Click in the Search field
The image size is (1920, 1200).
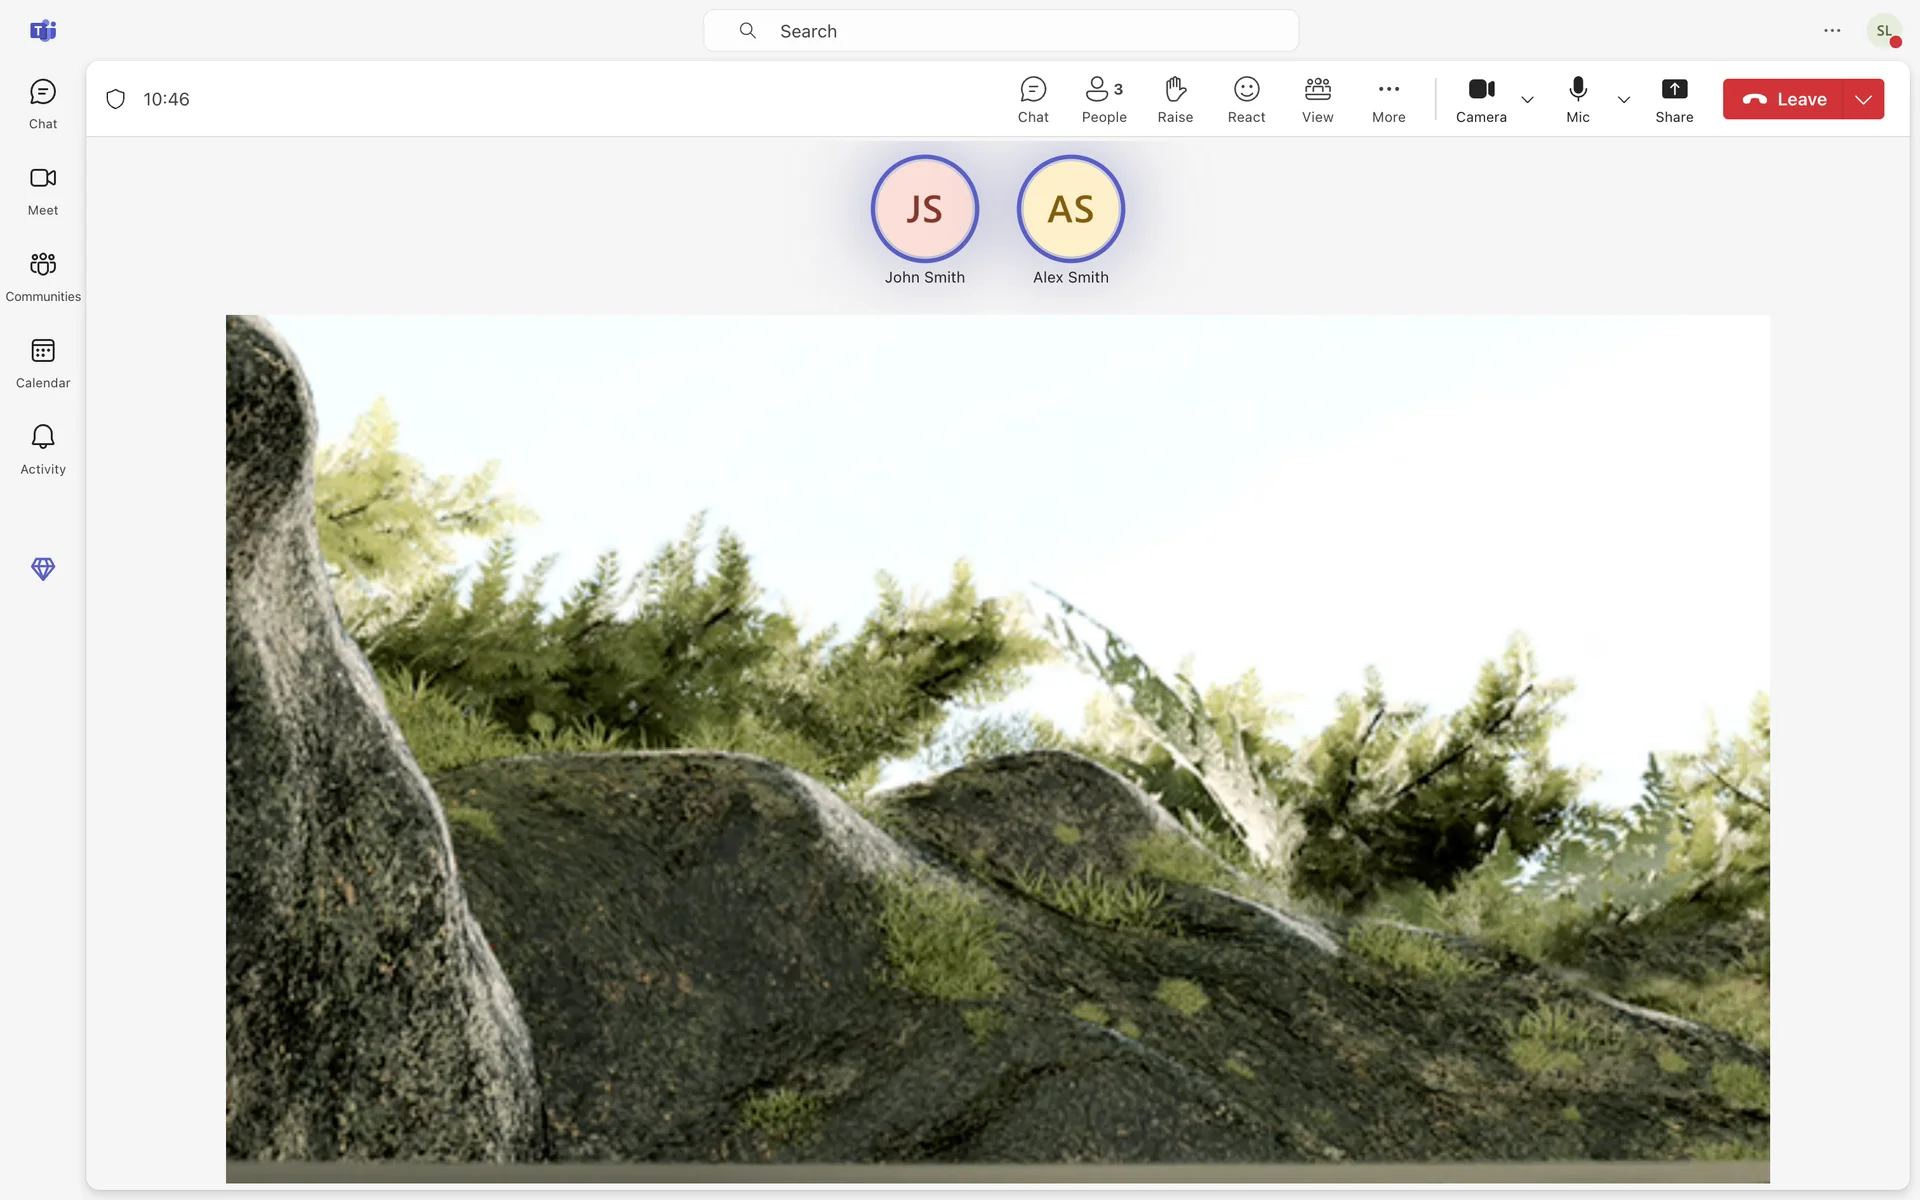(1000, 31)
